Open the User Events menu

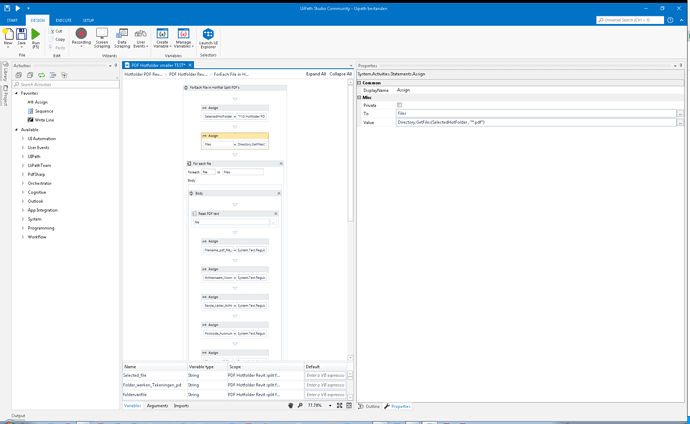coord(140,38)
